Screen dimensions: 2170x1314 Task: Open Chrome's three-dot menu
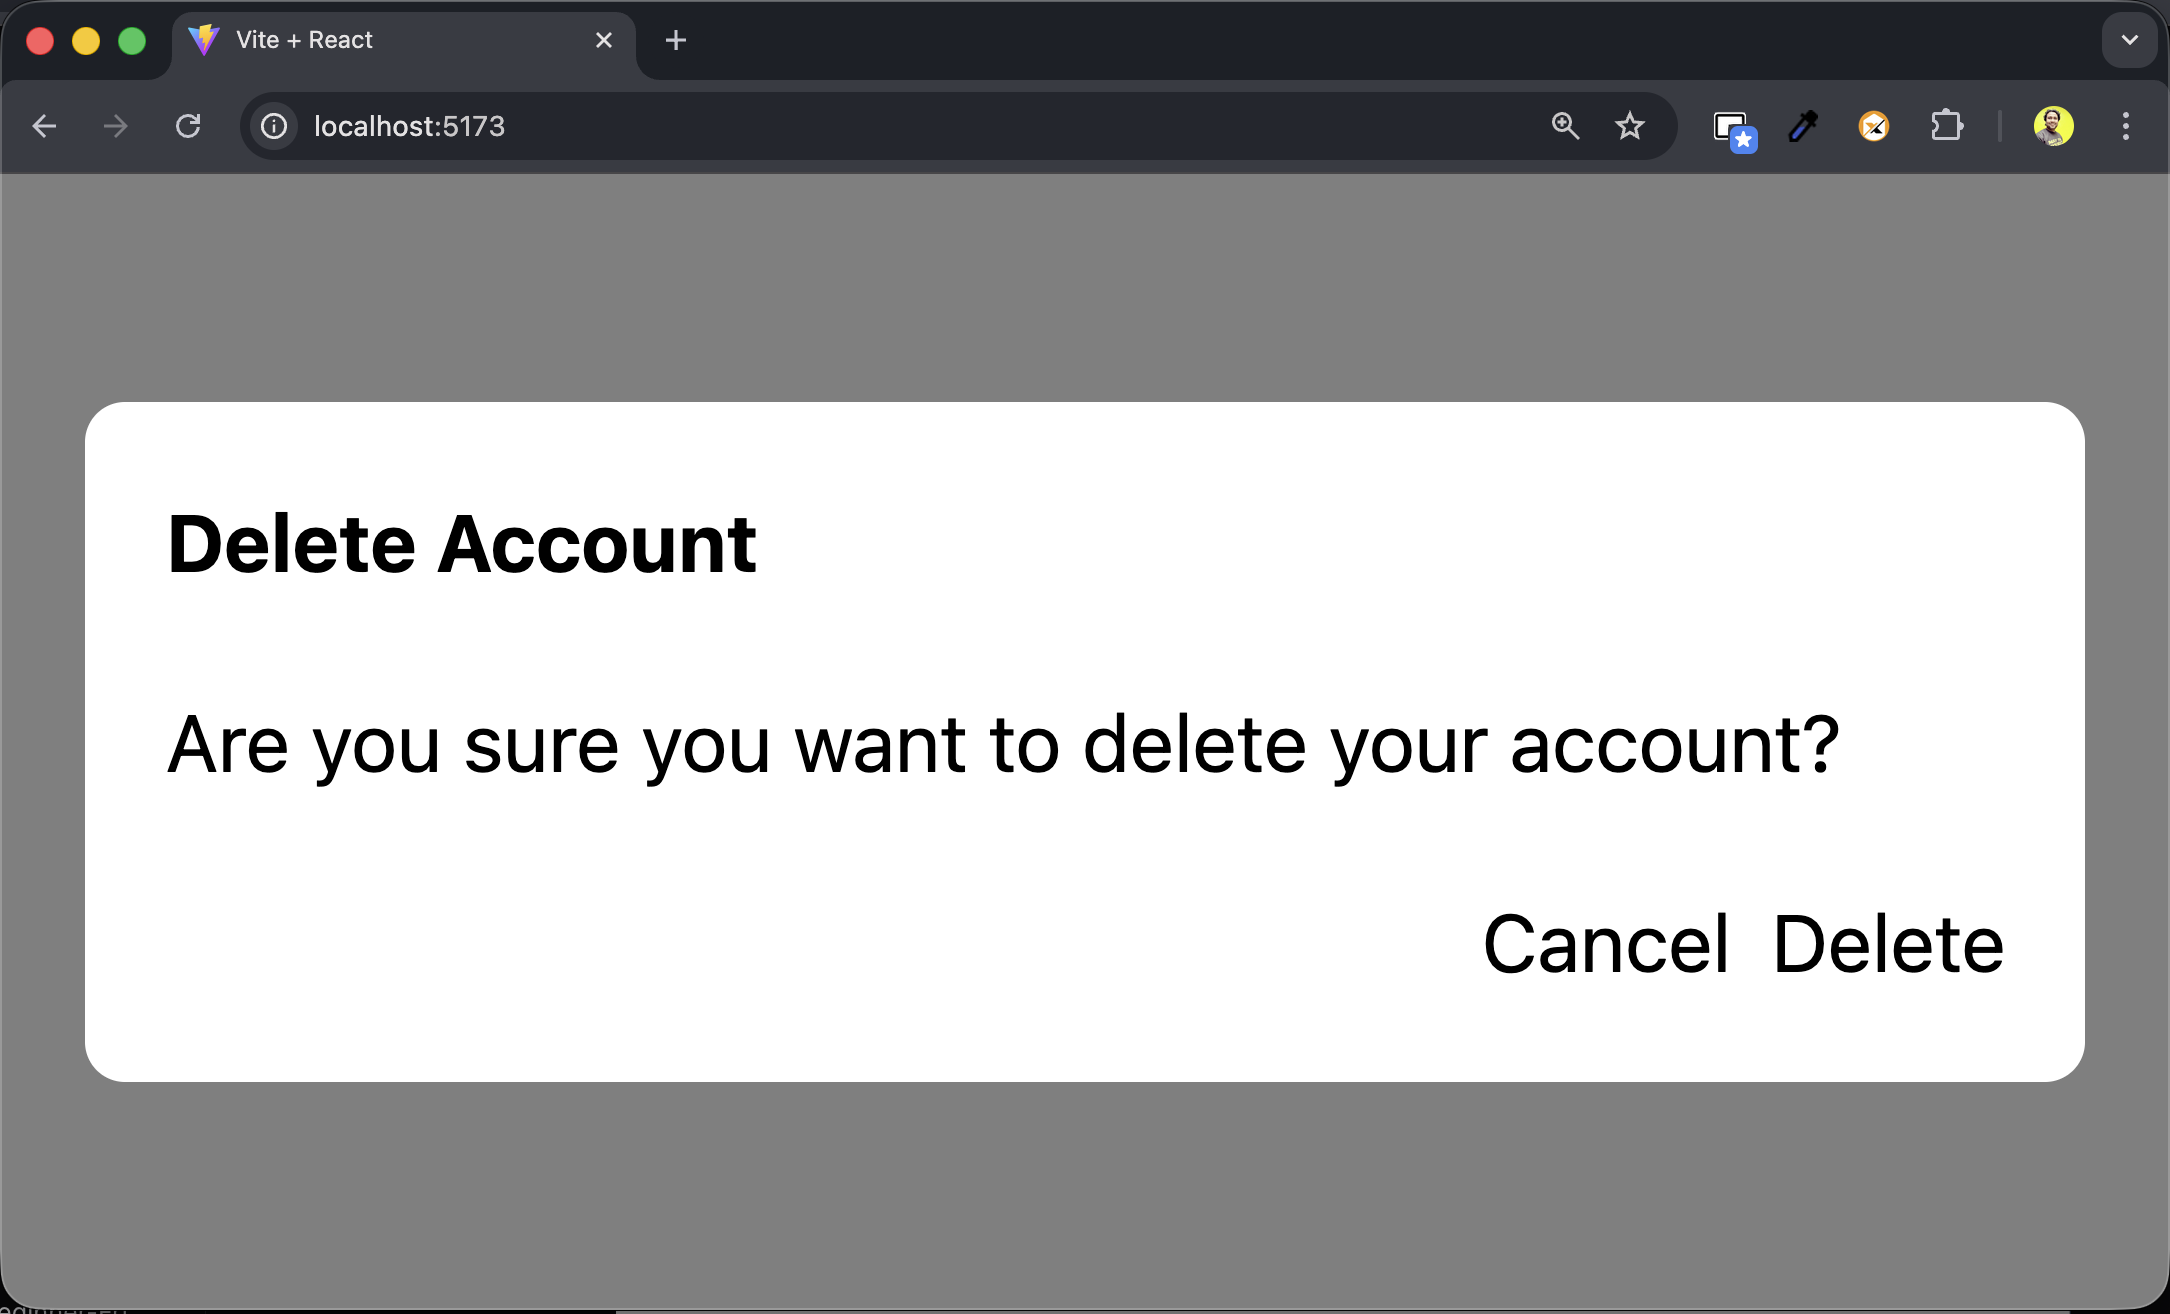pyautogui.click(x=2125, y=126)
